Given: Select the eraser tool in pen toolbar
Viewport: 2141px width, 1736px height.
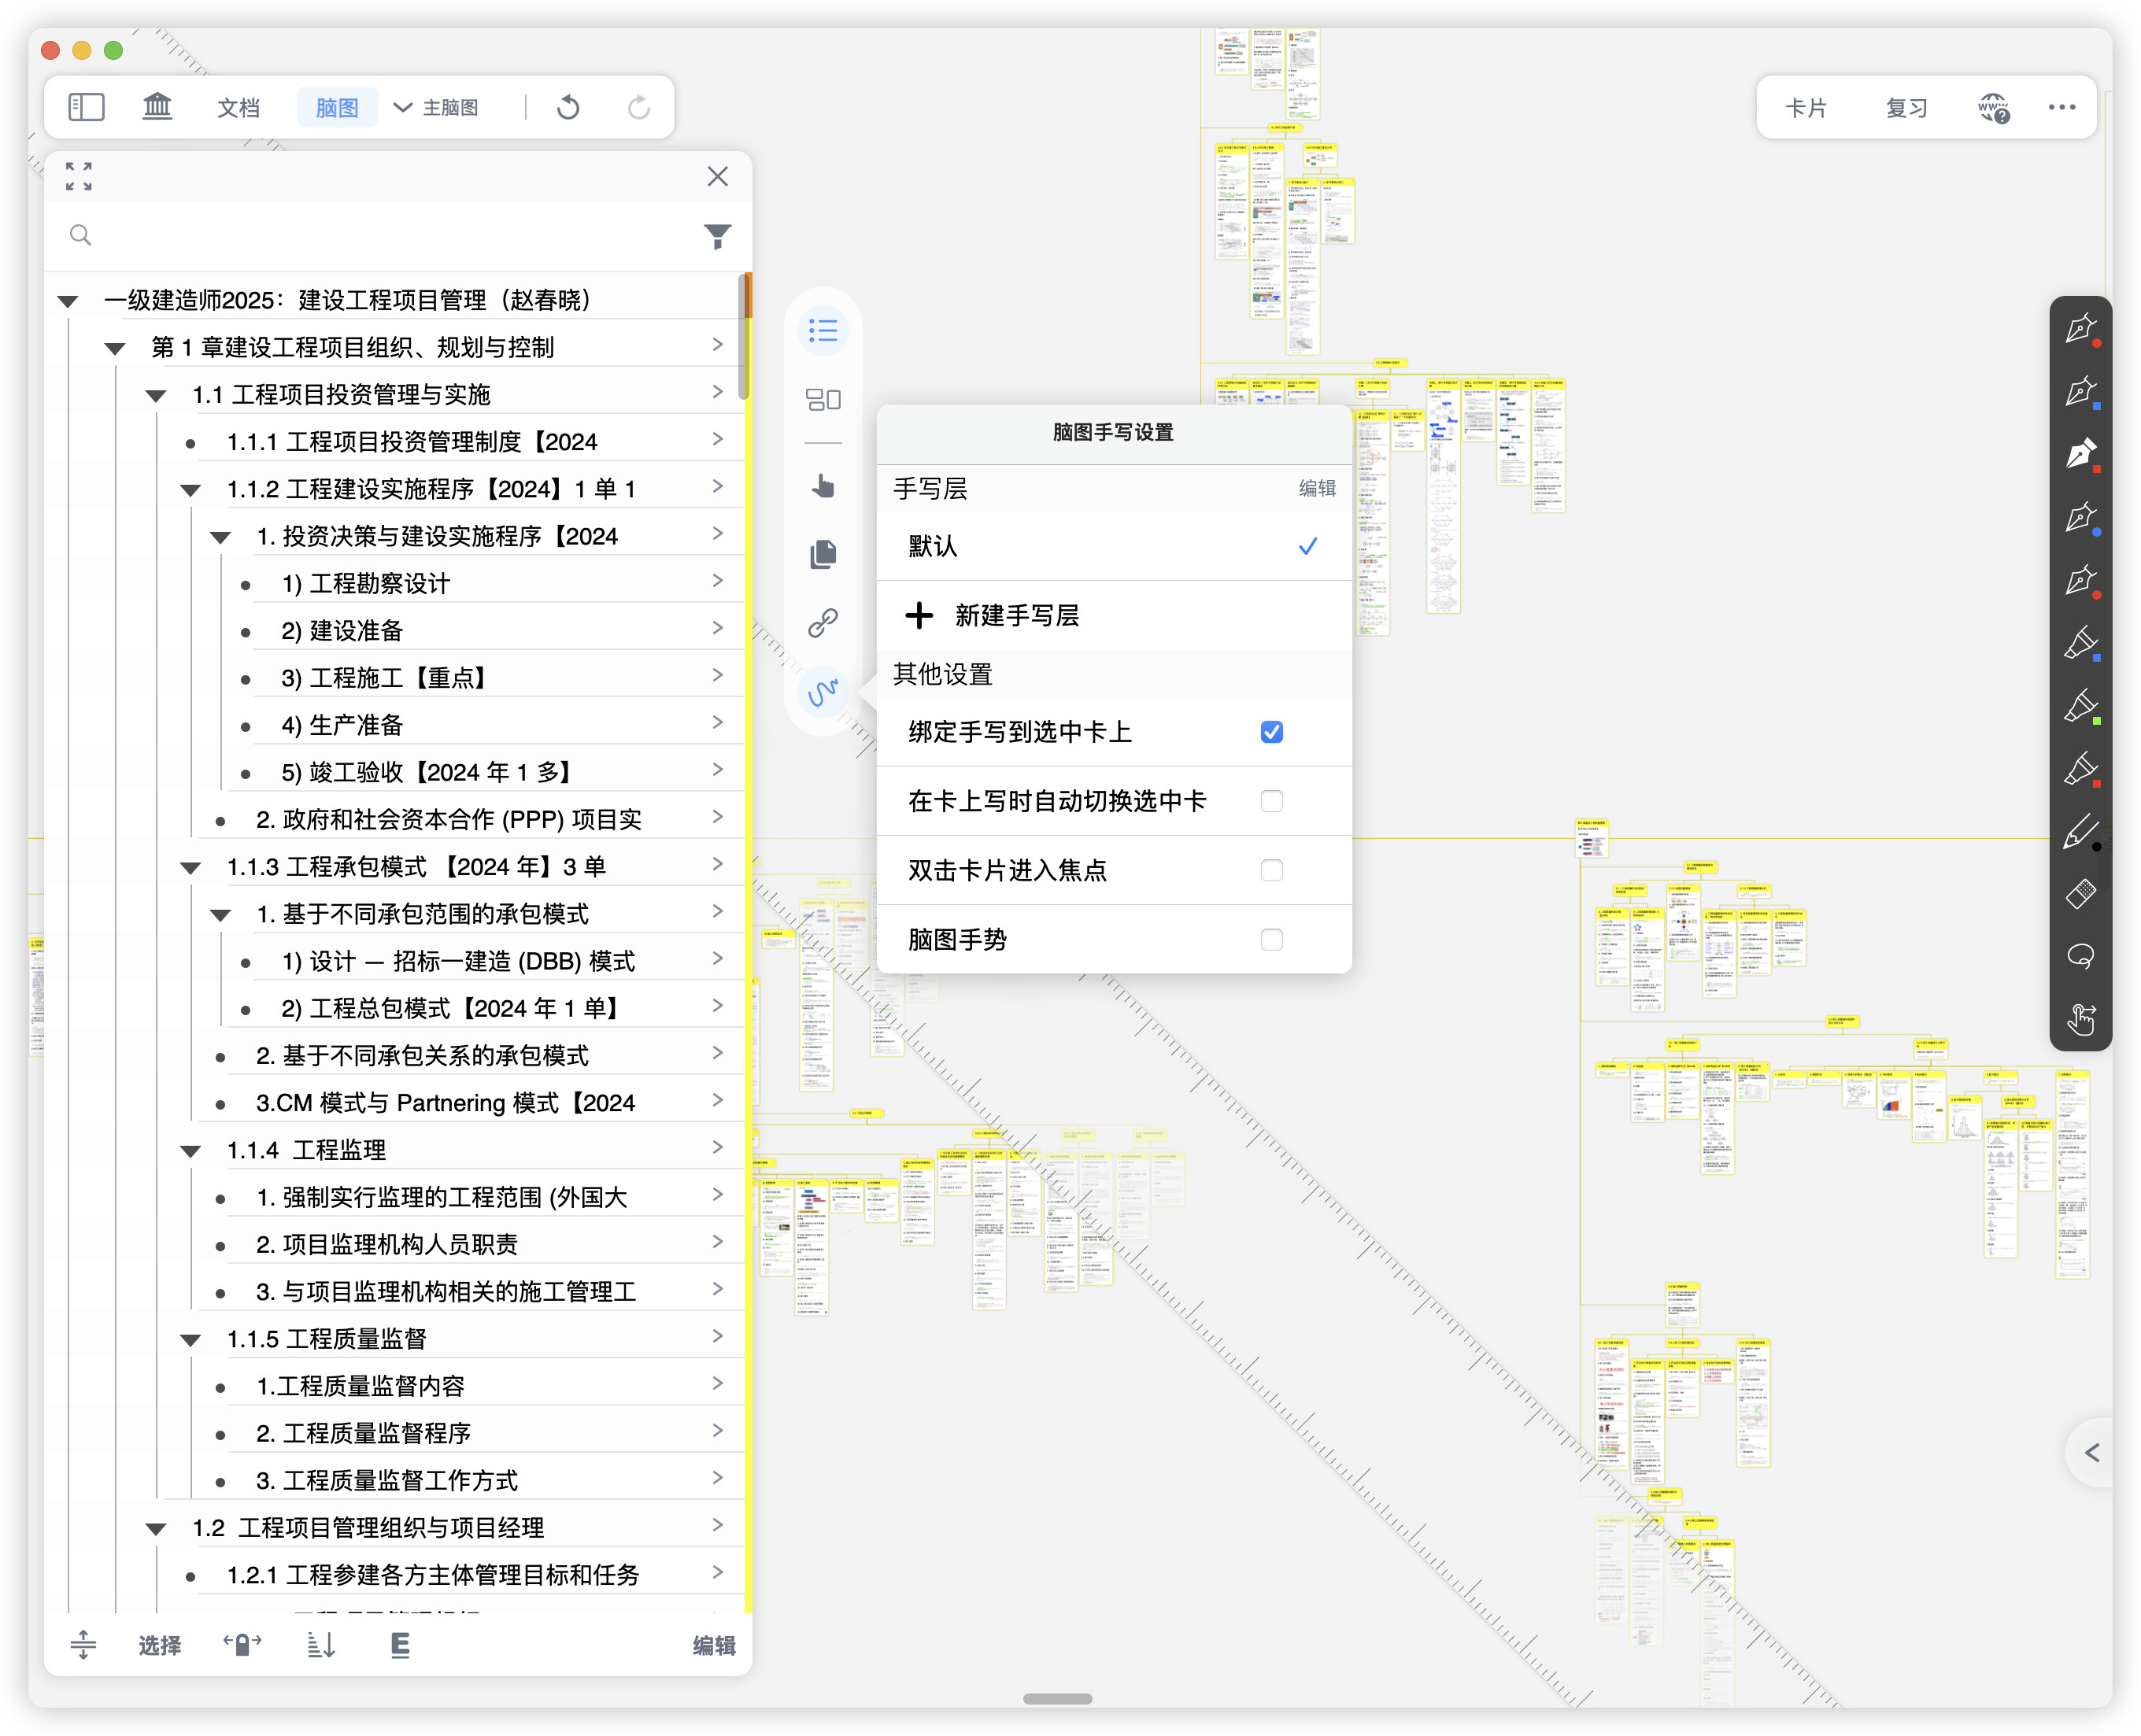Looking at the screenshot, I should [x=2080, y=893].
